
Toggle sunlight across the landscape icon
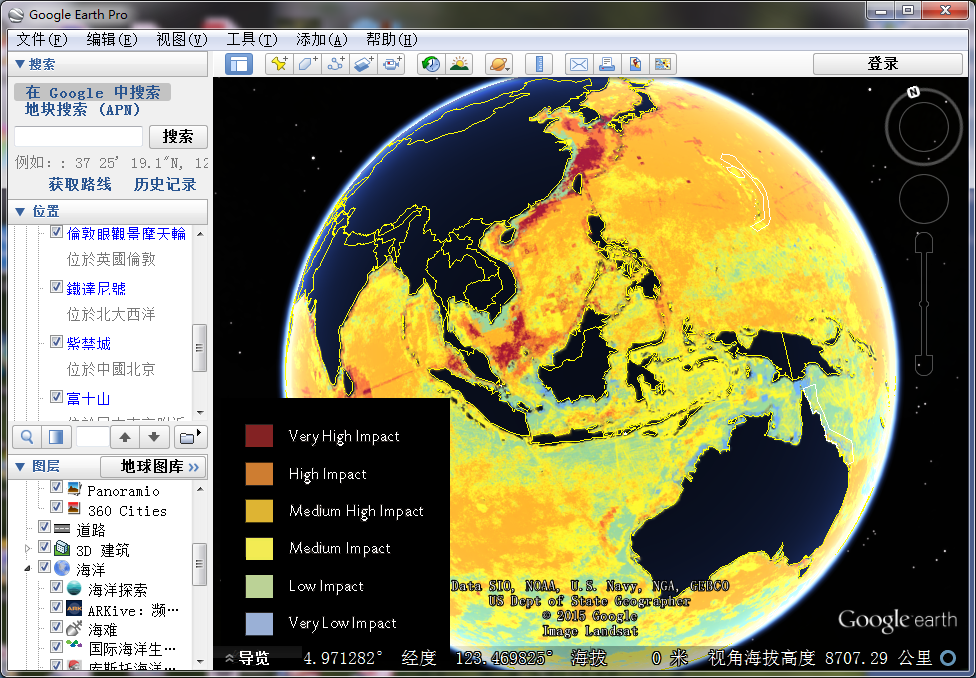[459, 64]
